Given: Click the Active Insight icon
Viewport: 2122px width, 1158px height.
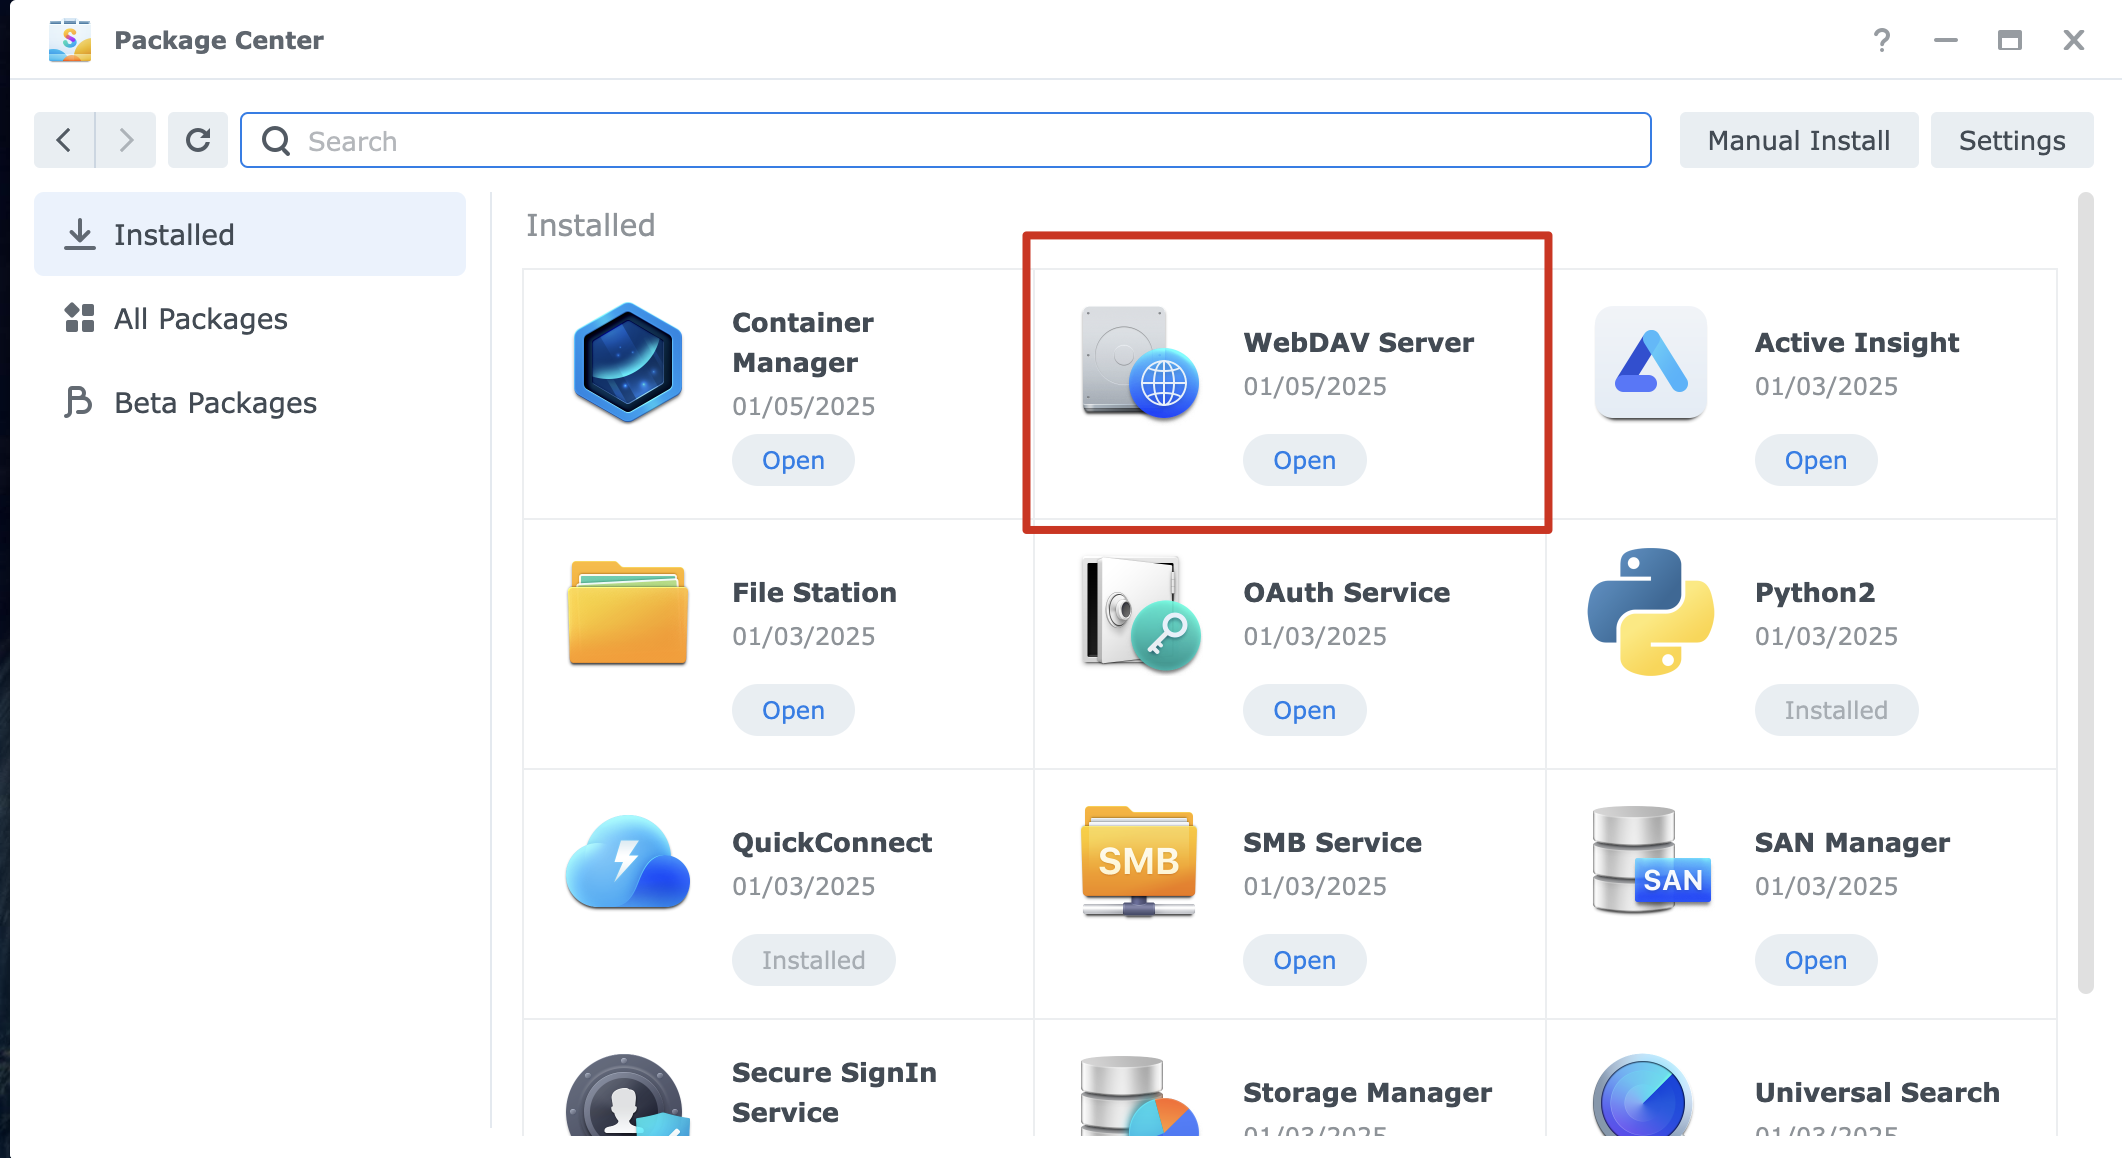Looking at the screenshot, I should pos(1651,362).
